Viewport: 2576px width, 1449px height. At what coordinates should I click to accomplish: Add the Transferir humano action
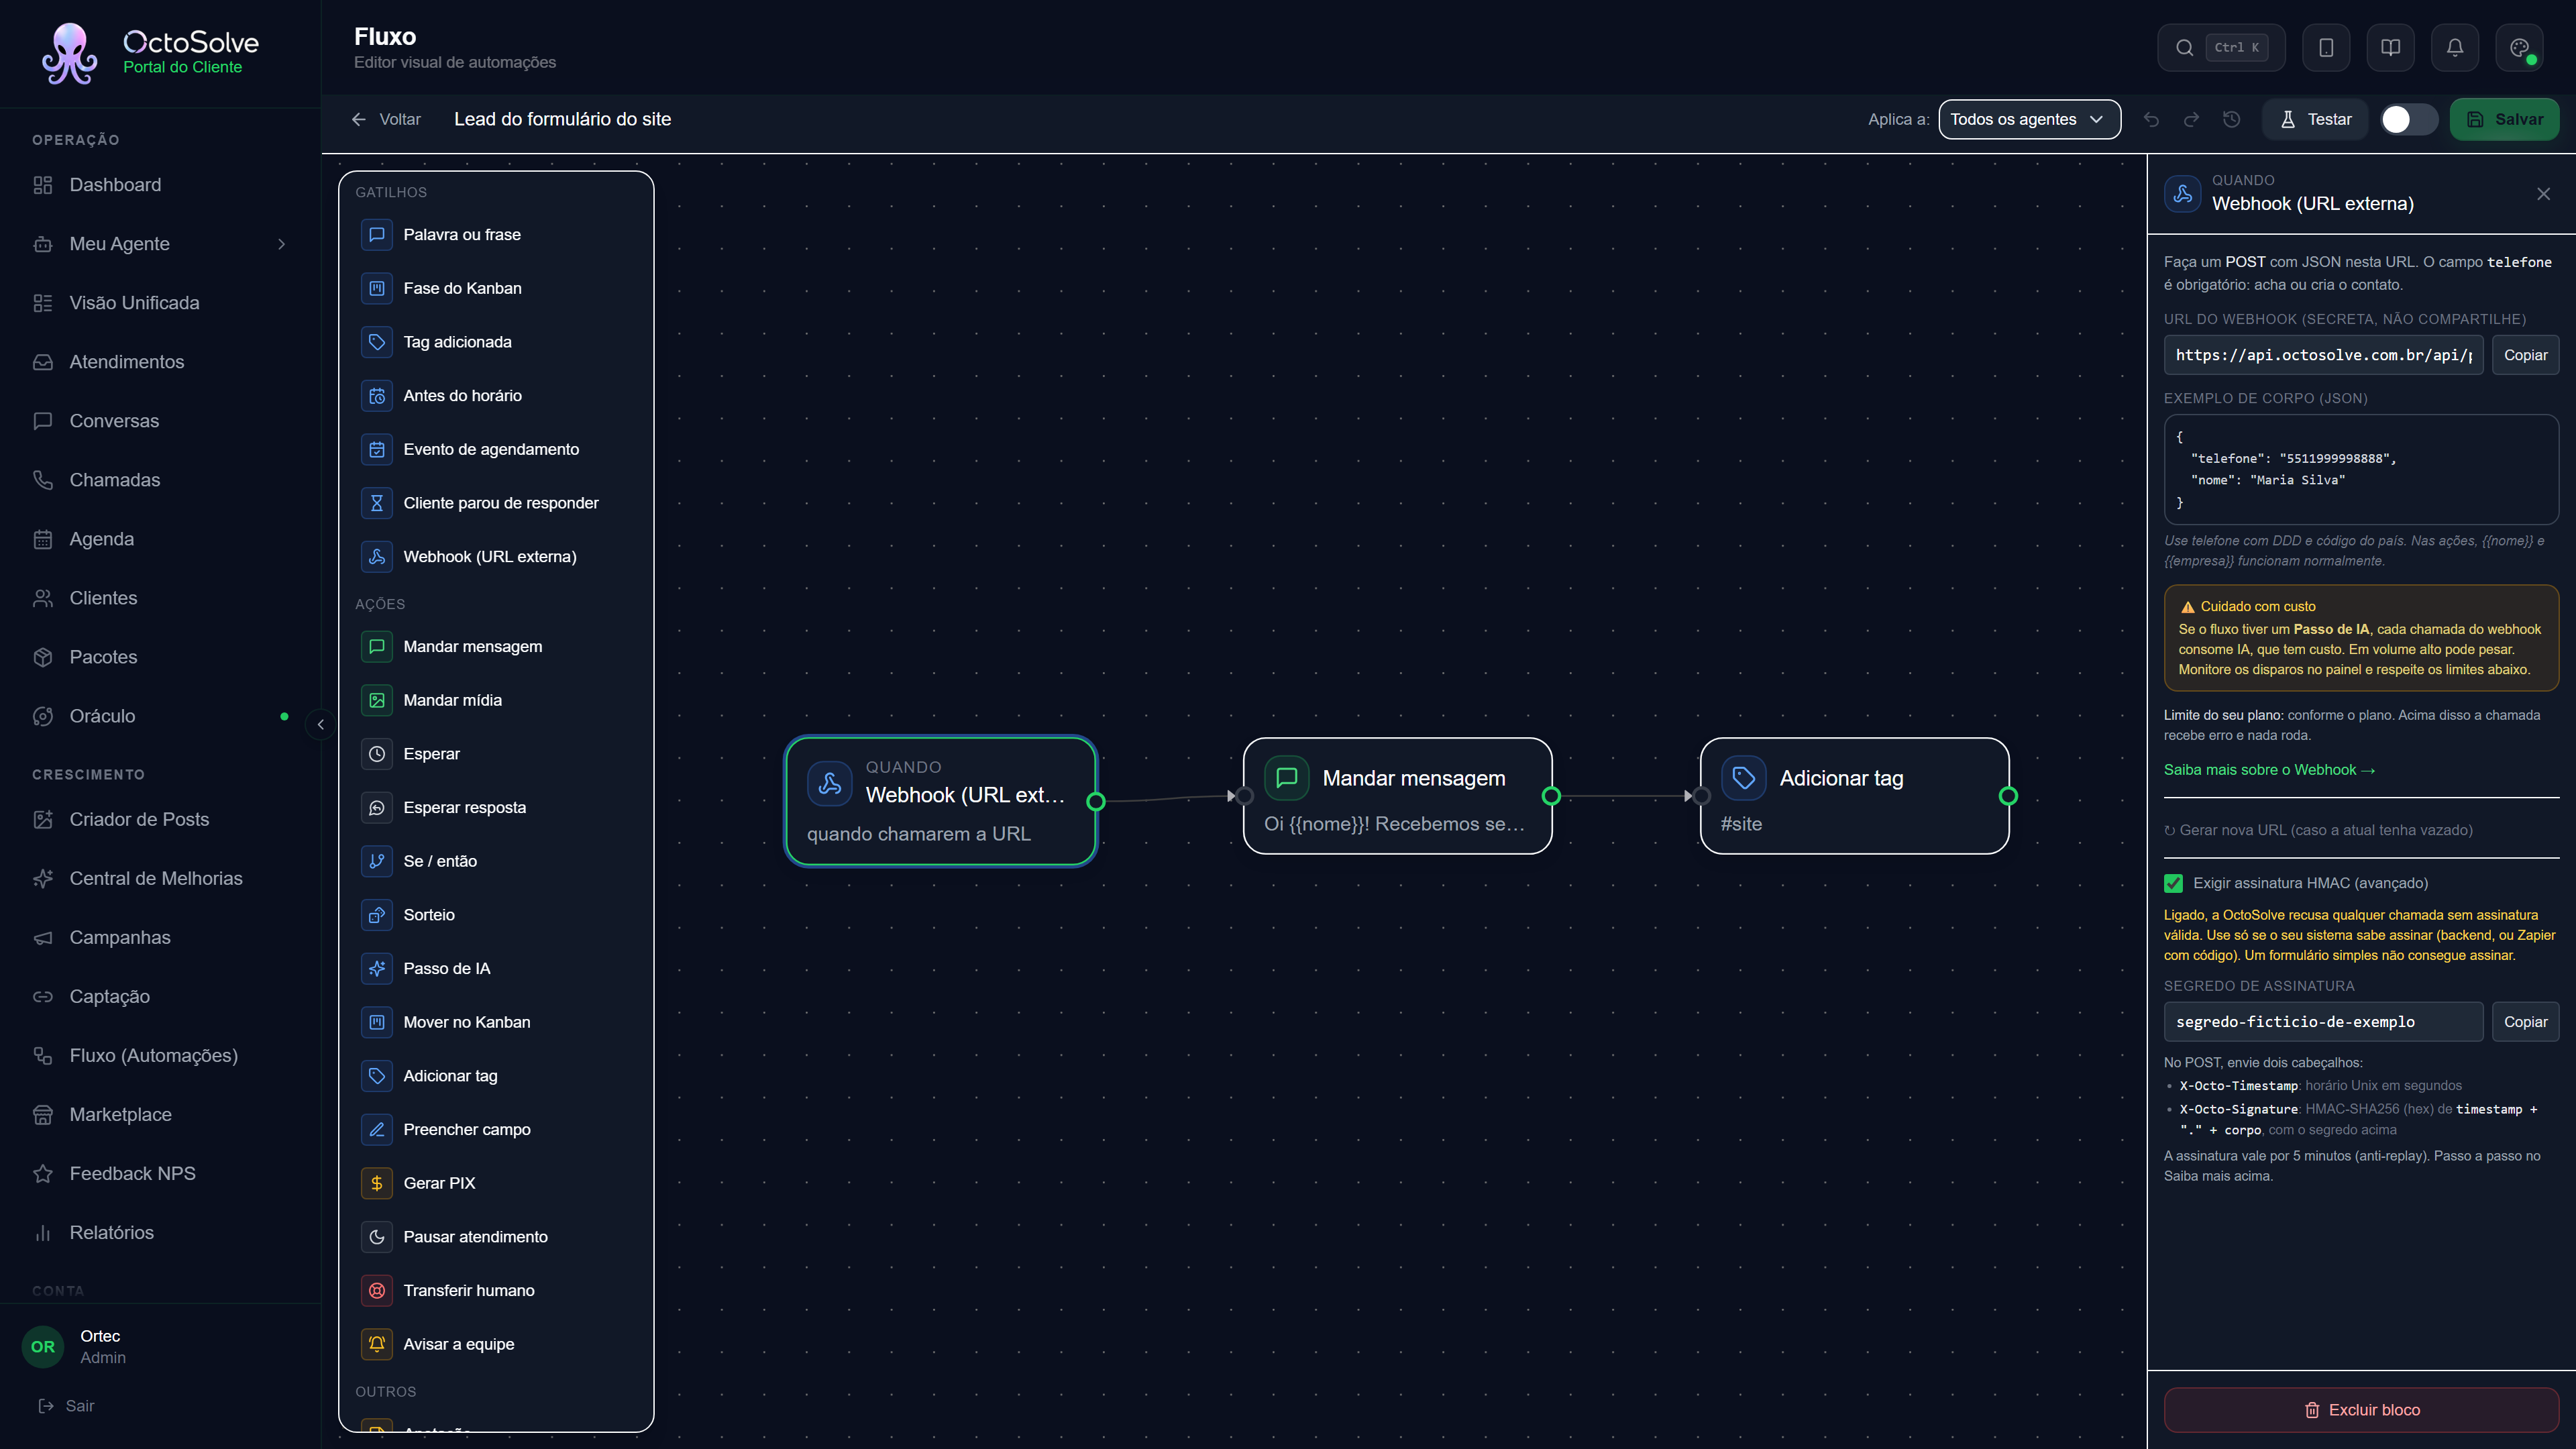point(496,1290)
